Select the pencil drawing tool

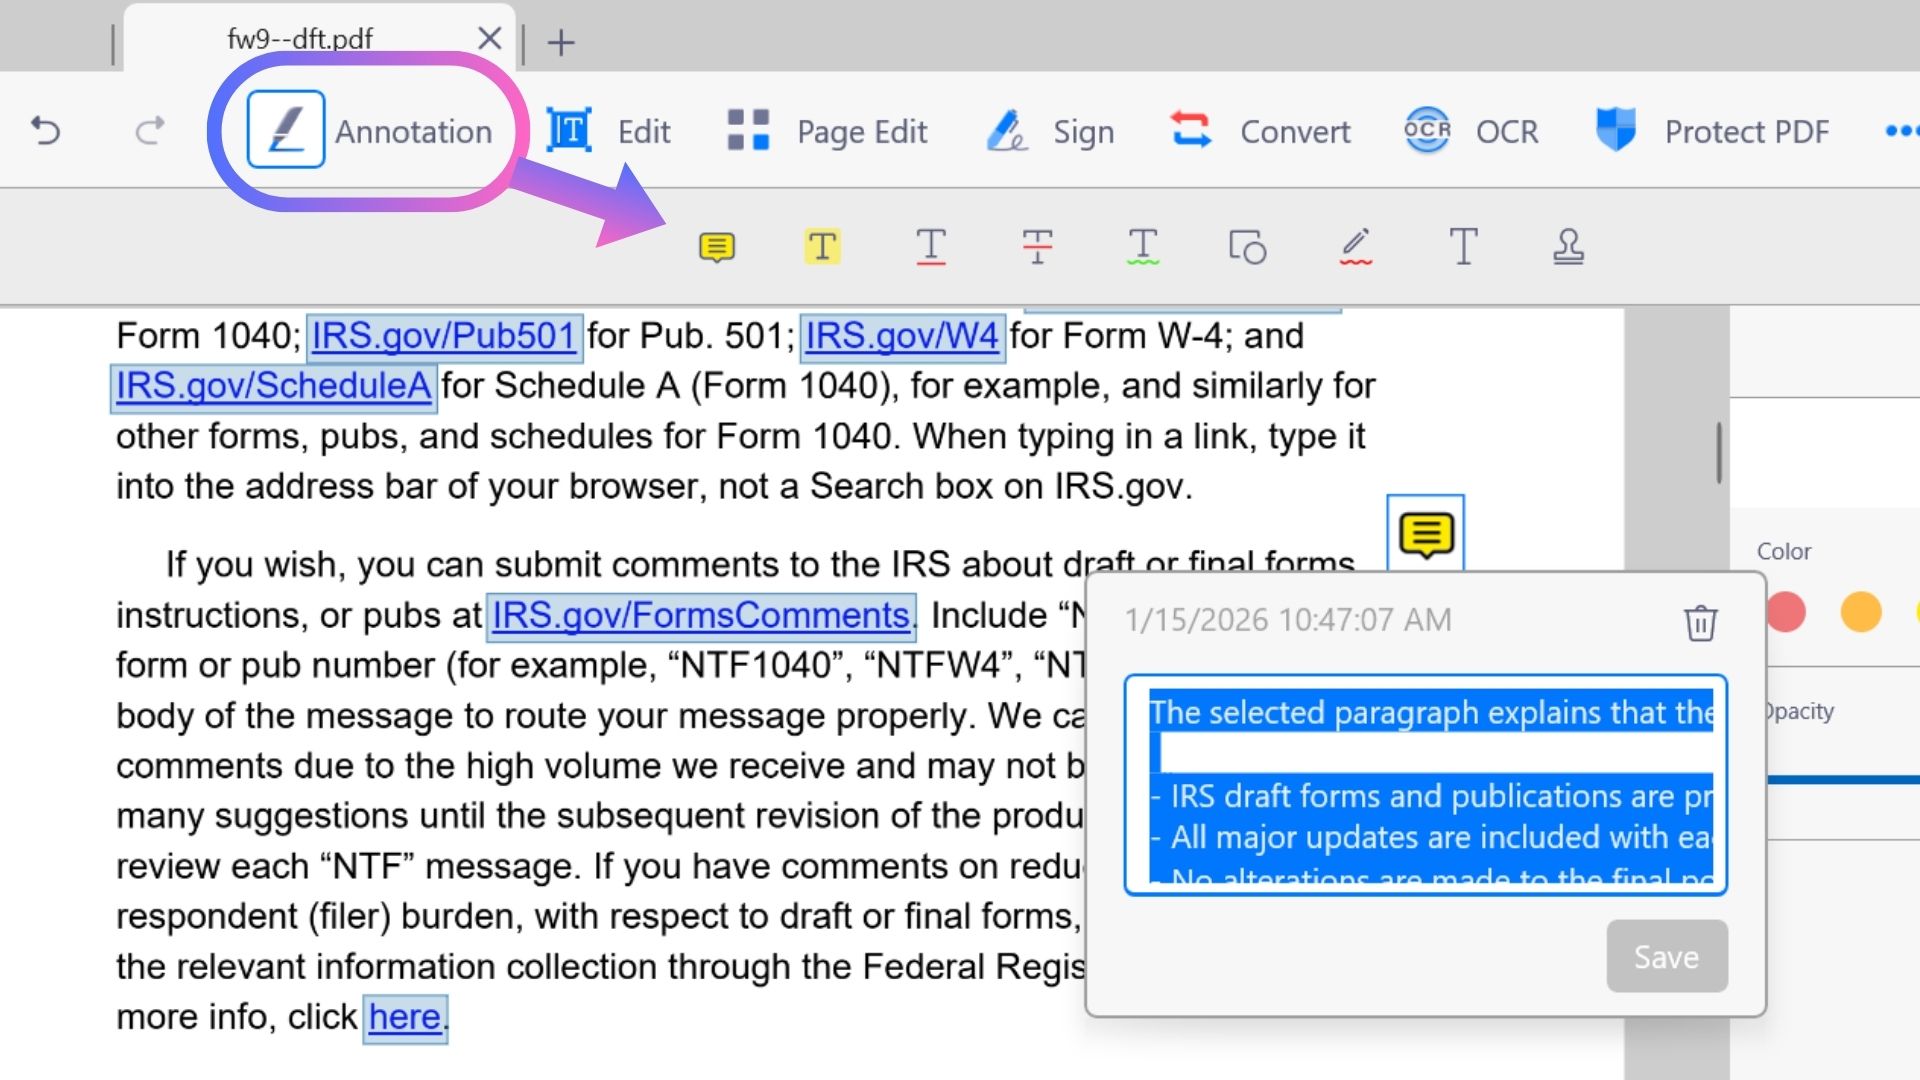(1356, 246)
